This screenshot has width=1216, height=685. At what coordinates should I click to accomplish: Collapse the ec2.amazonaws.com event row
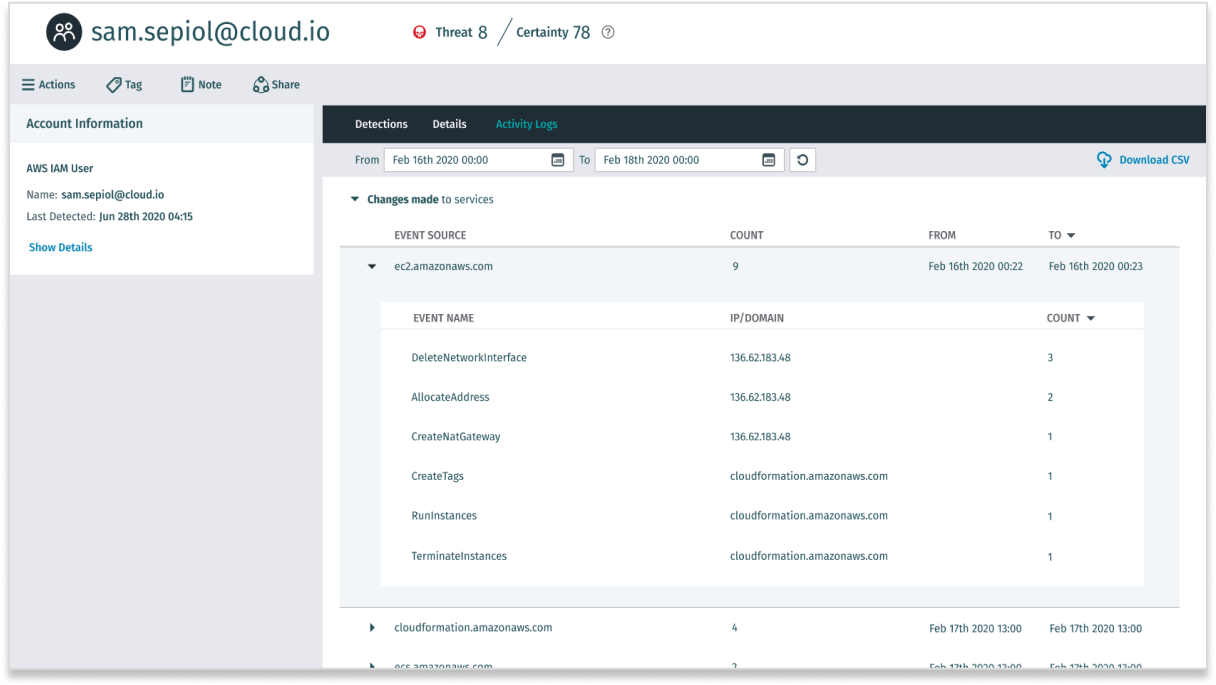371,266
